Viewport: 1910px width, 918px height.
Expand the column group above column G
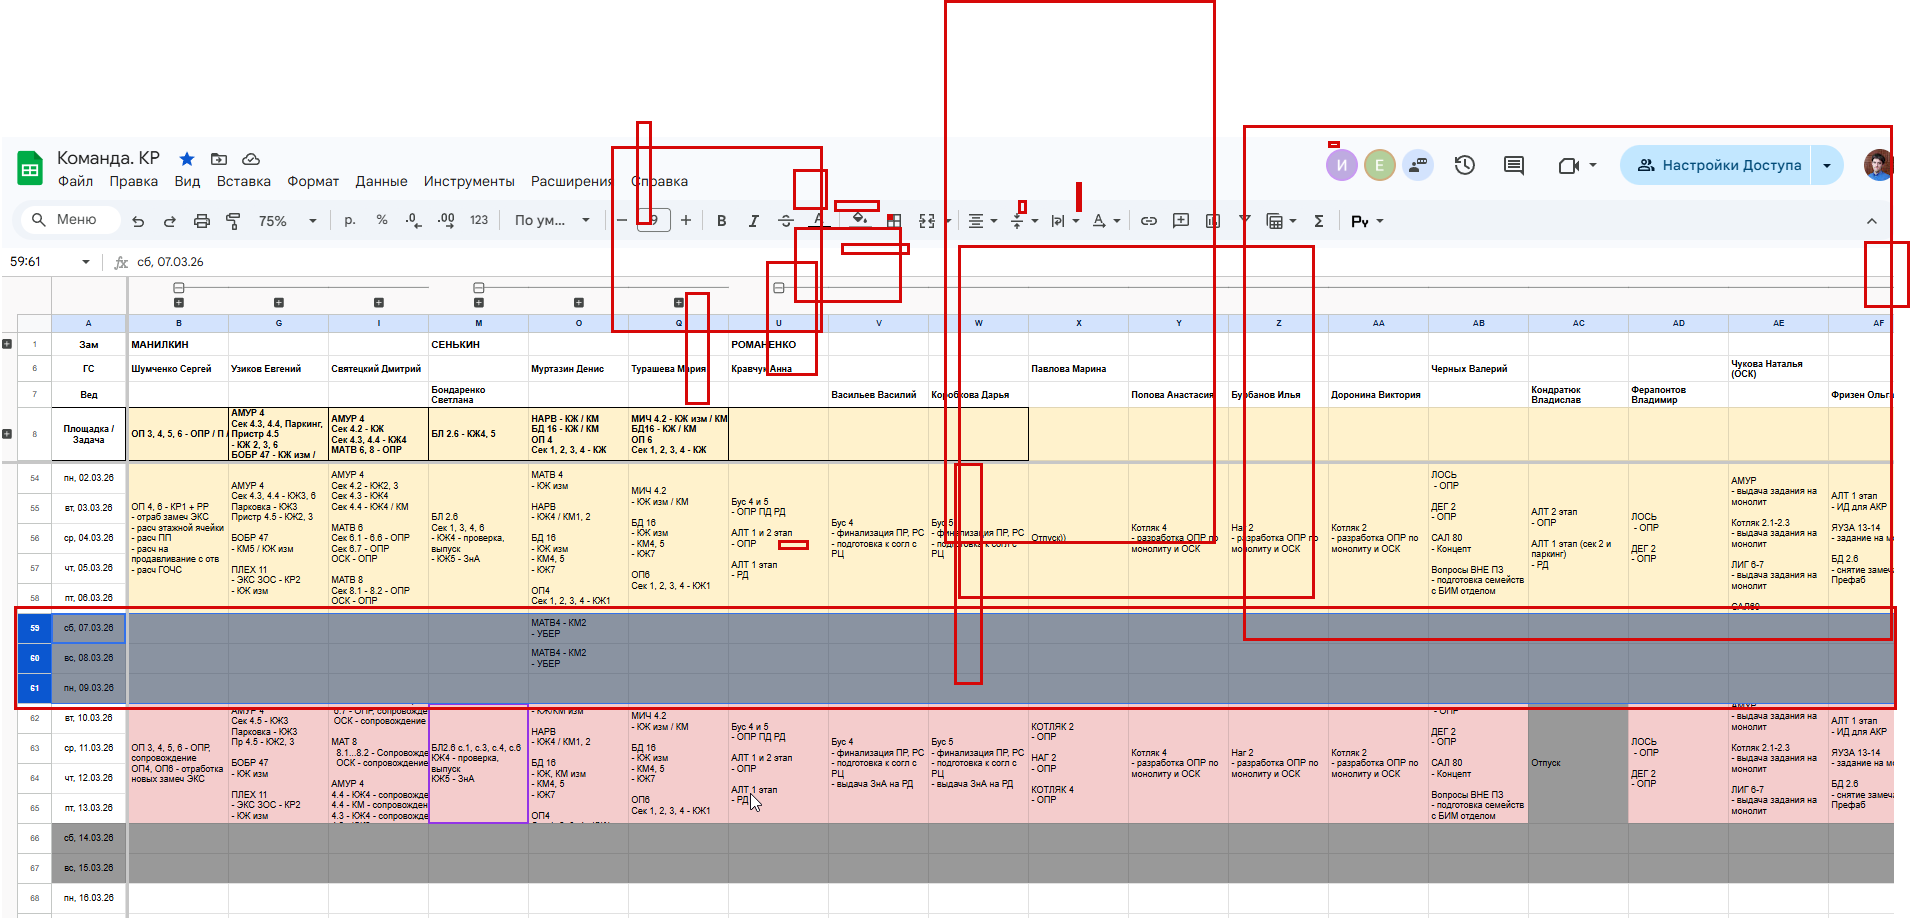pyautogui.click(x=279, y=302)
